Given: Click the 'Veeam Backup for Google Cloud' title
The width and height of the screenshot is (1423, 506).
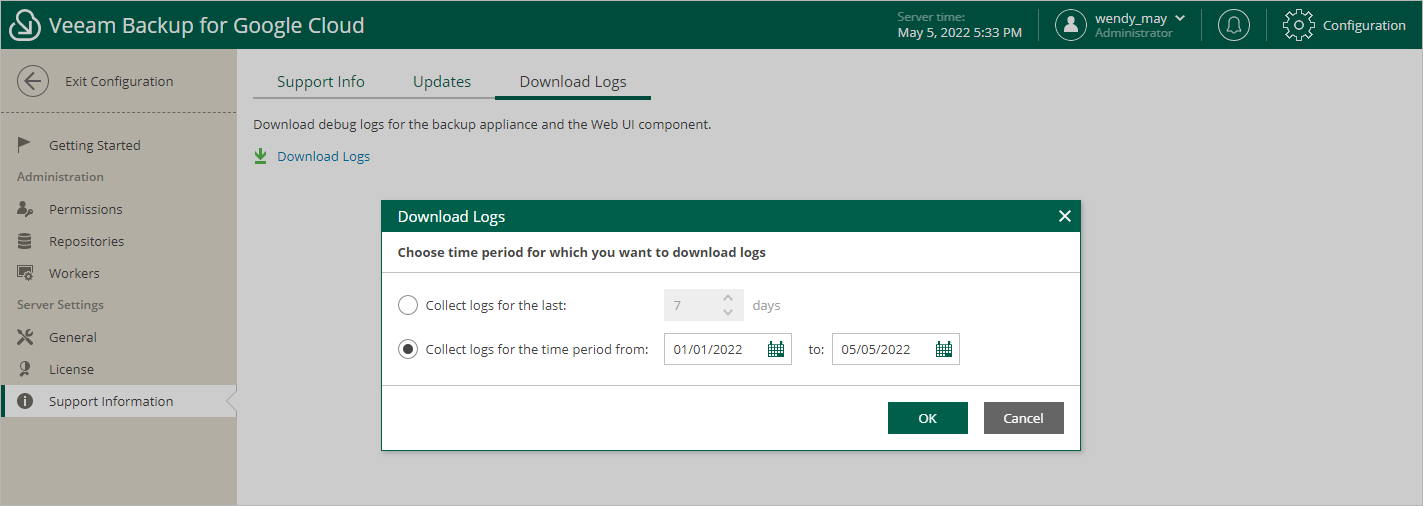Looking at the screenshot, I should coord(207,26).
